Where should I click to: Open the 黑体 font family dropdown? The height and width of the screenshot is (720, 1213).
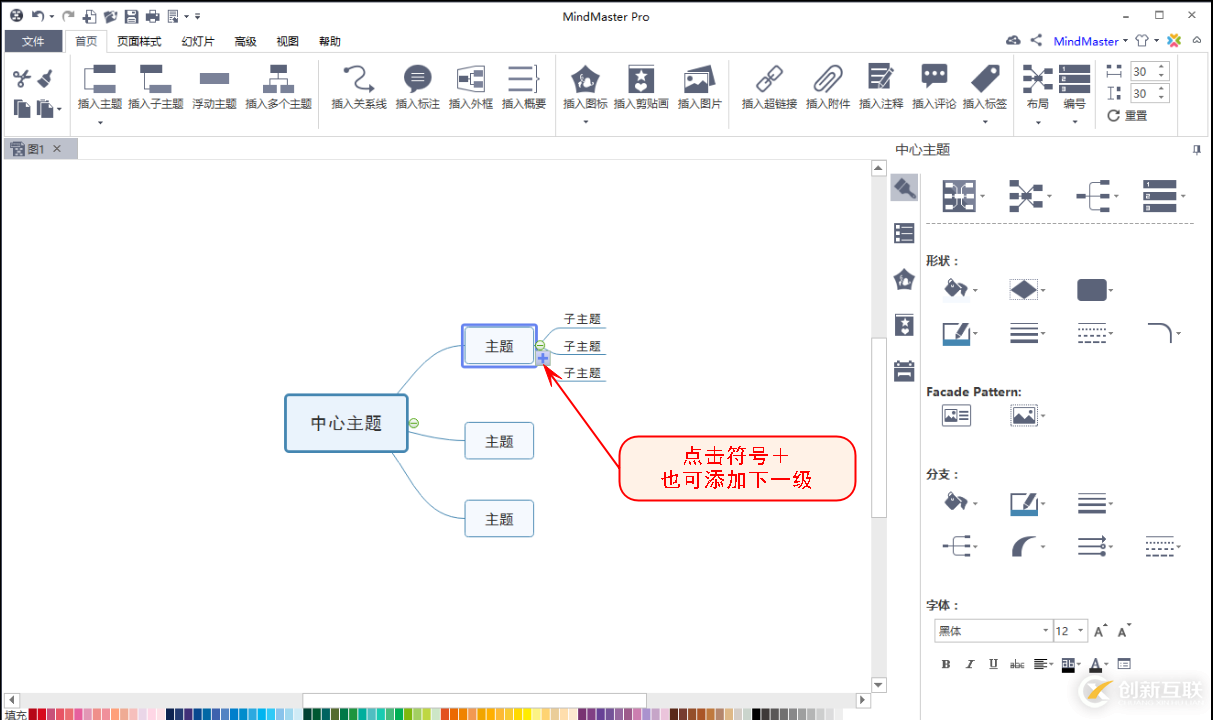pos(1046,631)
